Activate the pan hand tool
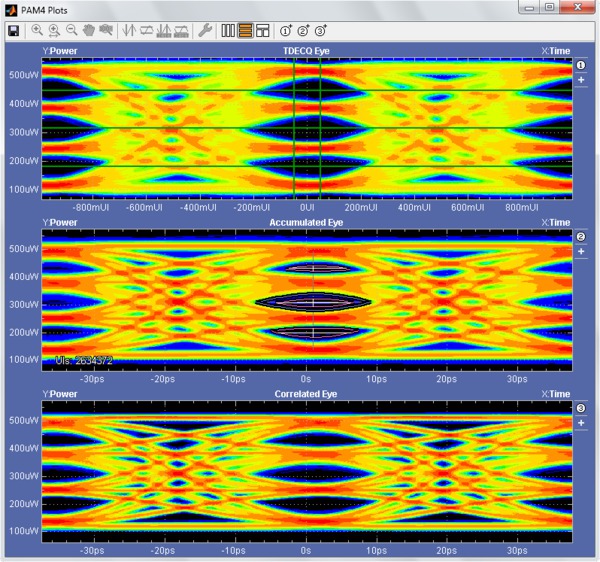 [x=89, y=30]
